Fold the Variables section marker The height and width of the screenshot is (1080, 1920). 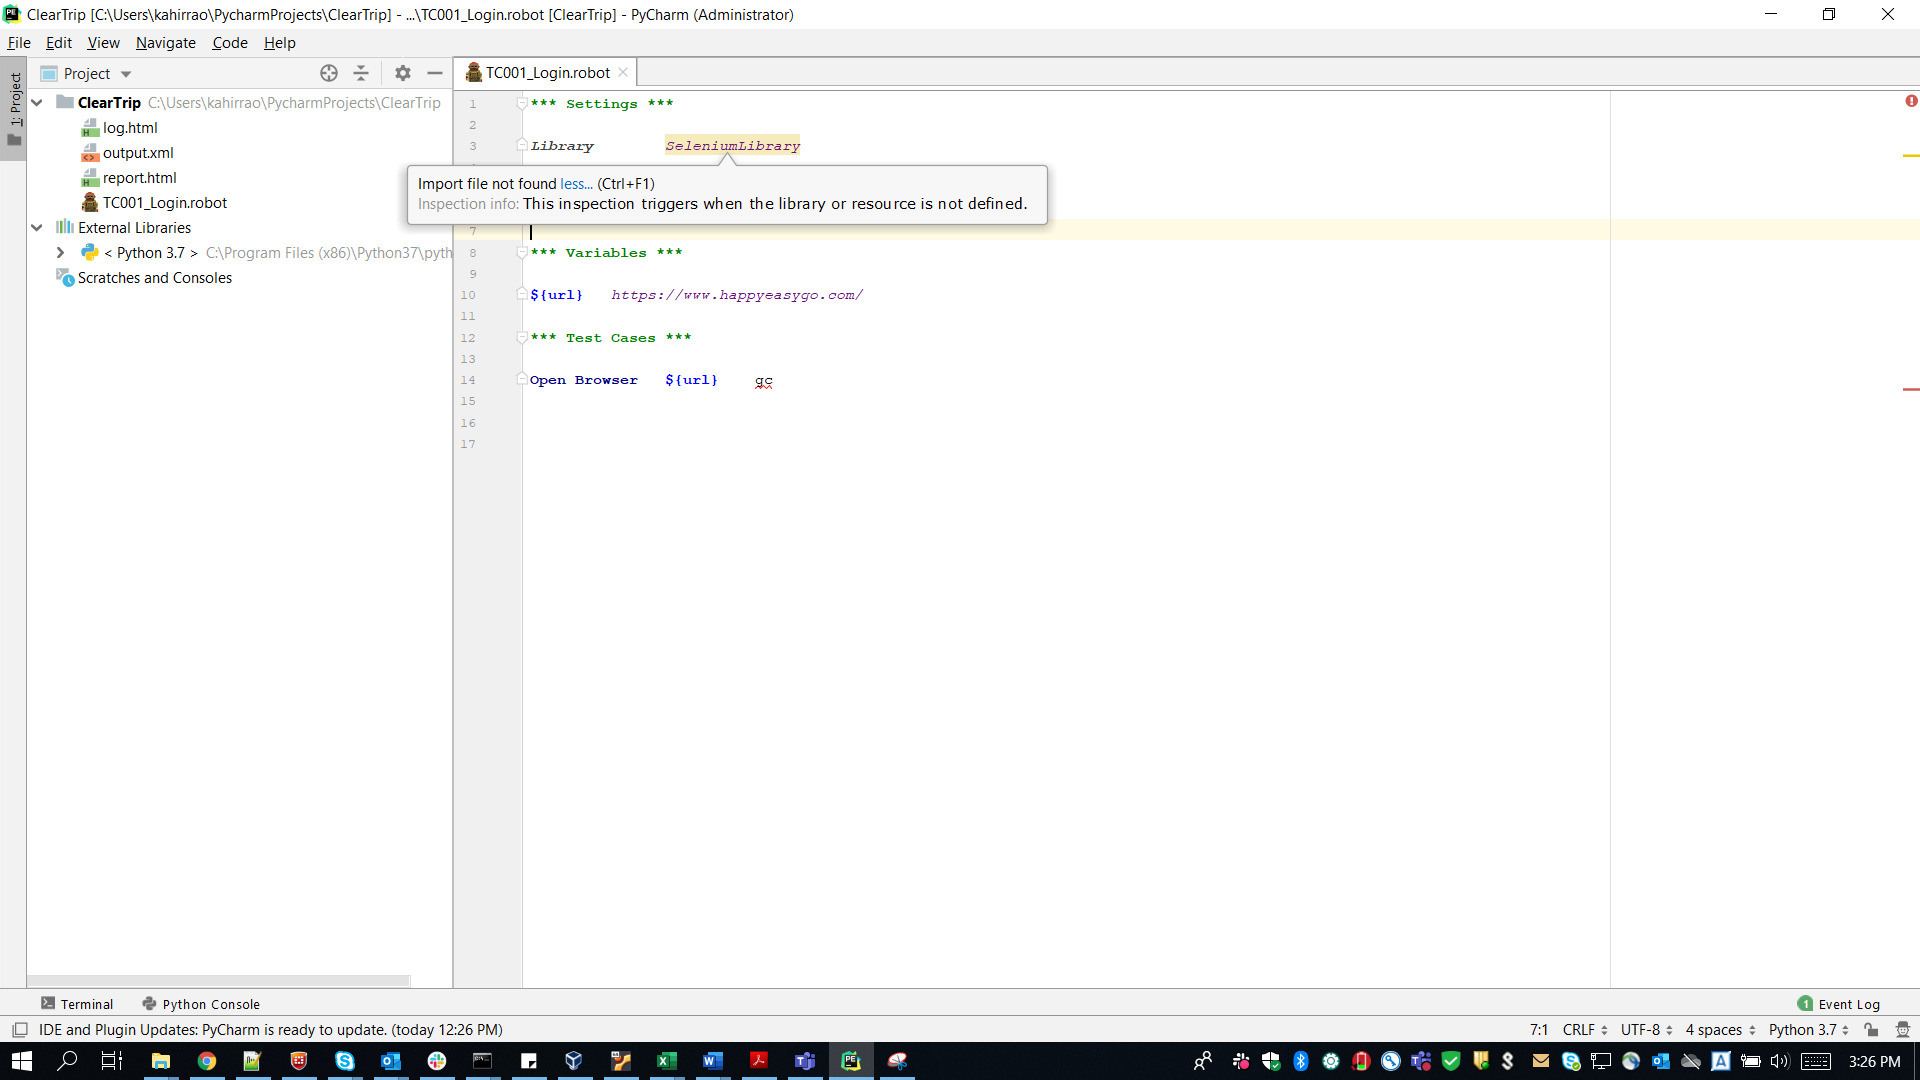[522, 252]
